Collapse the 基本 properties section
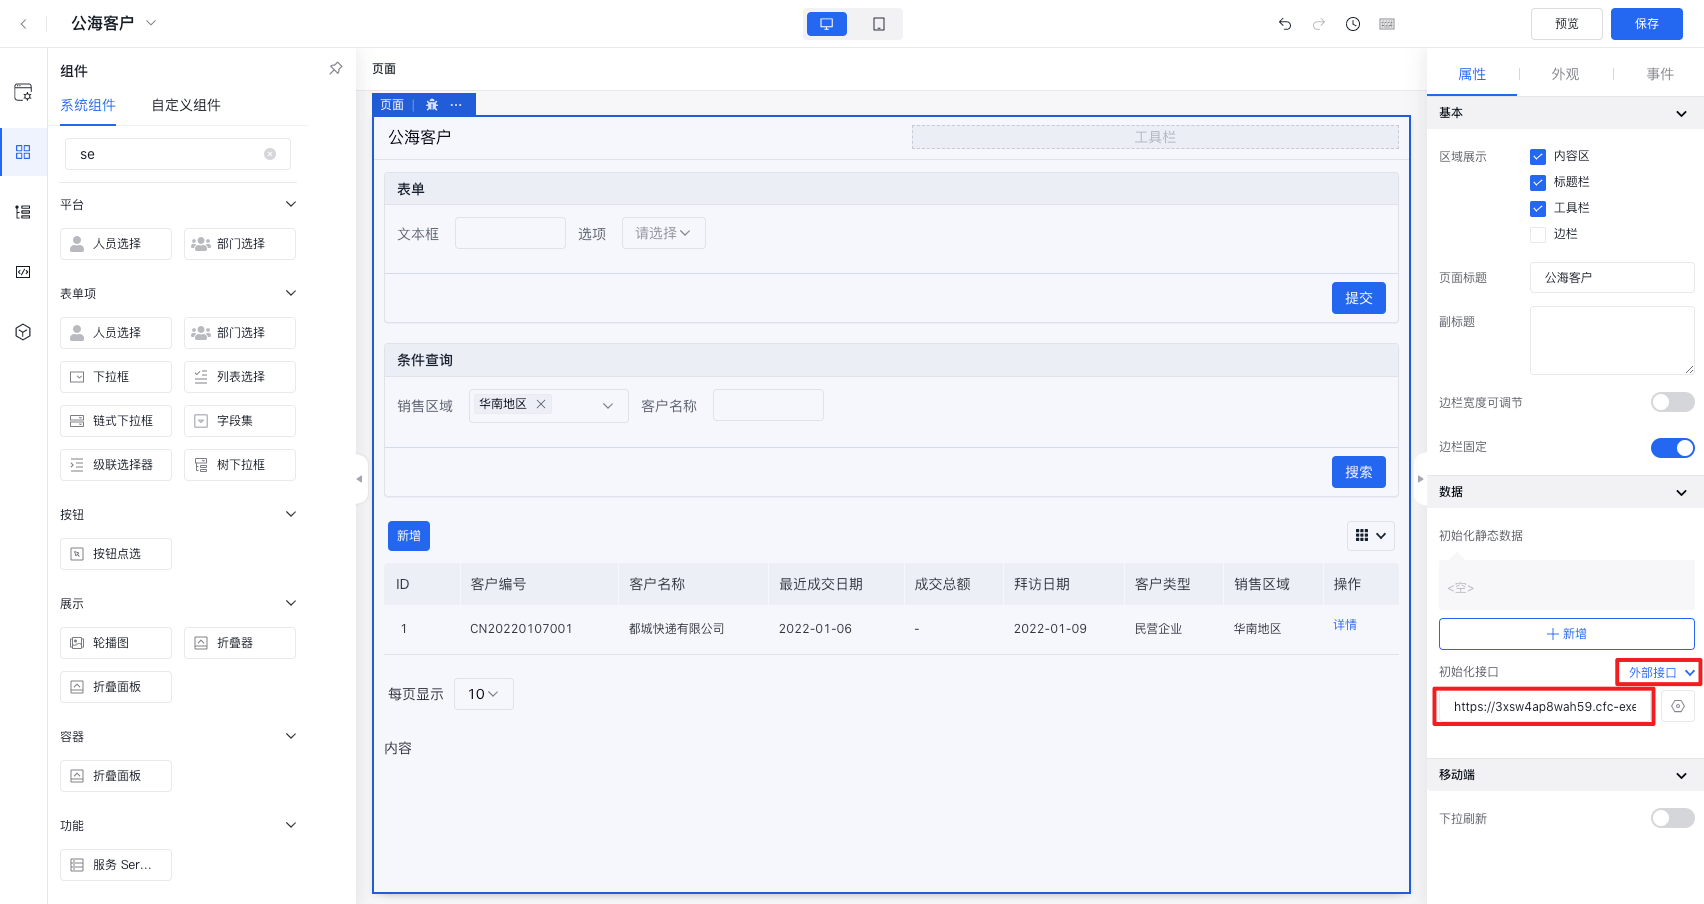Viewport: 1704px width, 904px height. tap(1681, 113)
